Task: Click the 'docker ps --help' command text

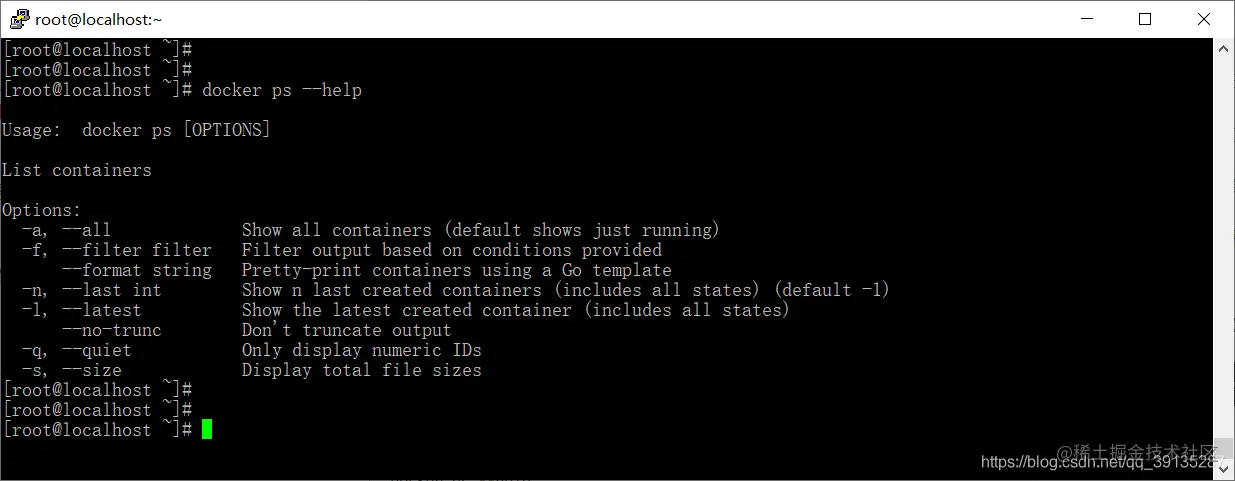Action: point(282,90)
